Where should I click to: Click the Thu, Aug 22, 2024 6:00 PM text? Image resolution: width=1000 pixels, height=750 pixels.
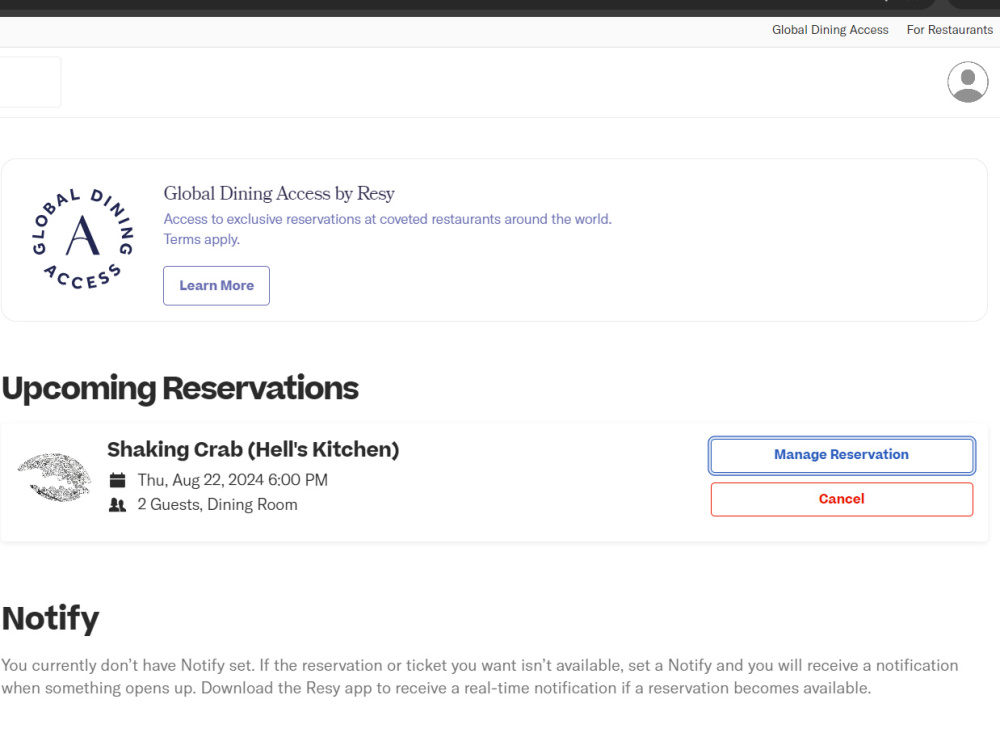(232, 480)
